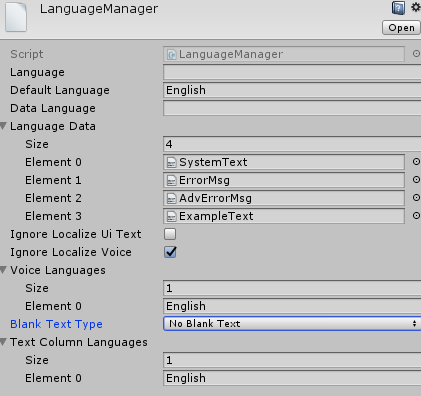Collapse the Voice Languages array
421x396 pixels.
pyautogui.click(x=4, y=270)
